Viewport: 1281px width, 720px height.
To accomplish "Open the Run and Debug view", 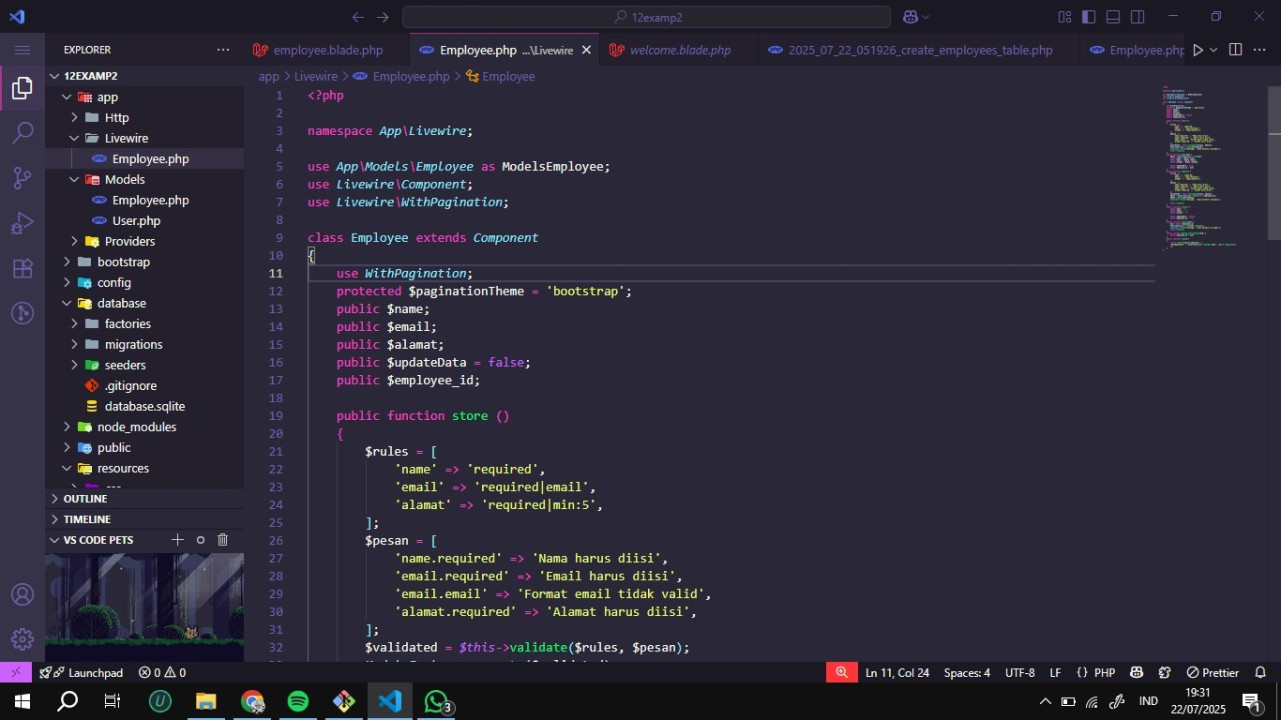I will click(x=22, y=223).
